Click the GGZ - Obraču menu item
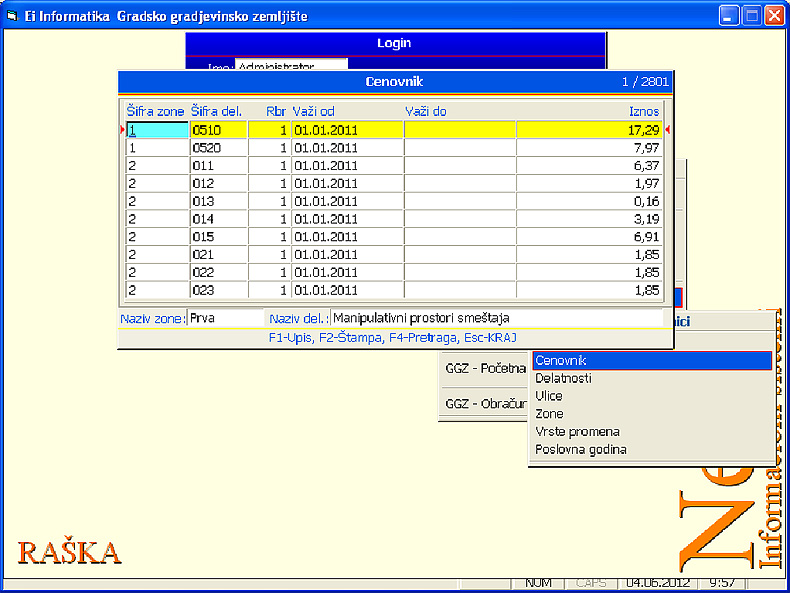This screenshot has height=593, width=790. 485,404
